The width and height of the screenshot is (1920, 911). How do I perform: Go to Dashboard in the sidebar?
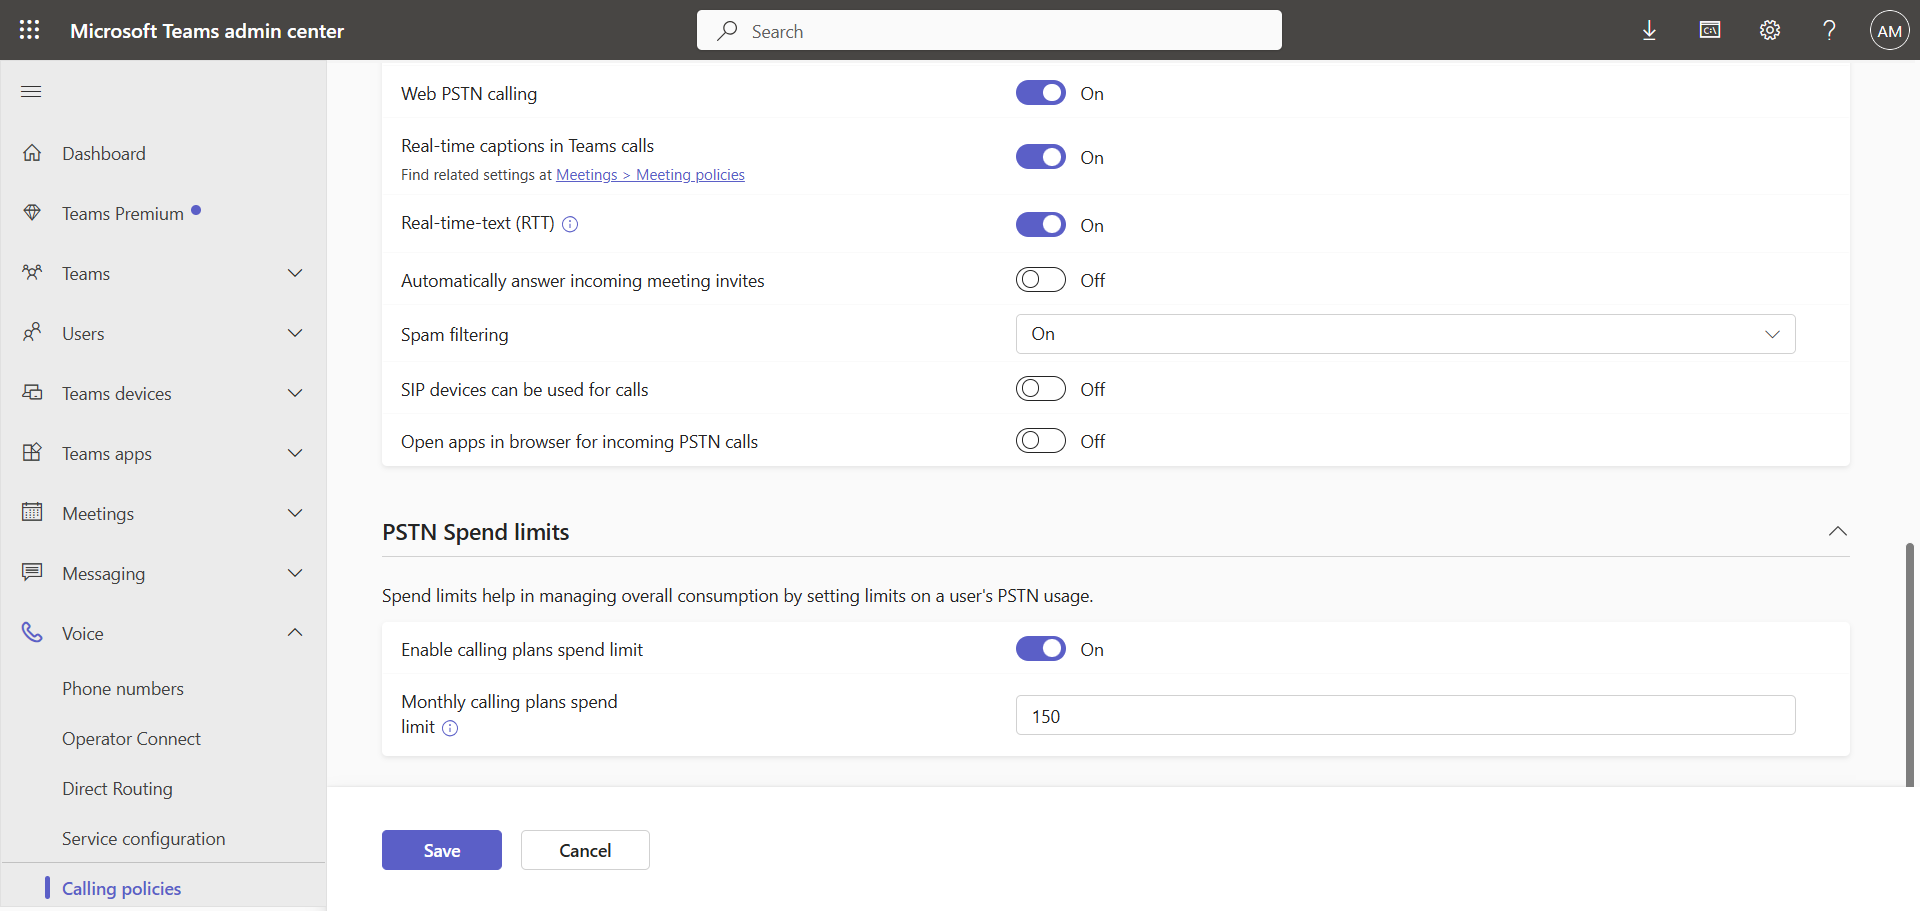point(104,153)
